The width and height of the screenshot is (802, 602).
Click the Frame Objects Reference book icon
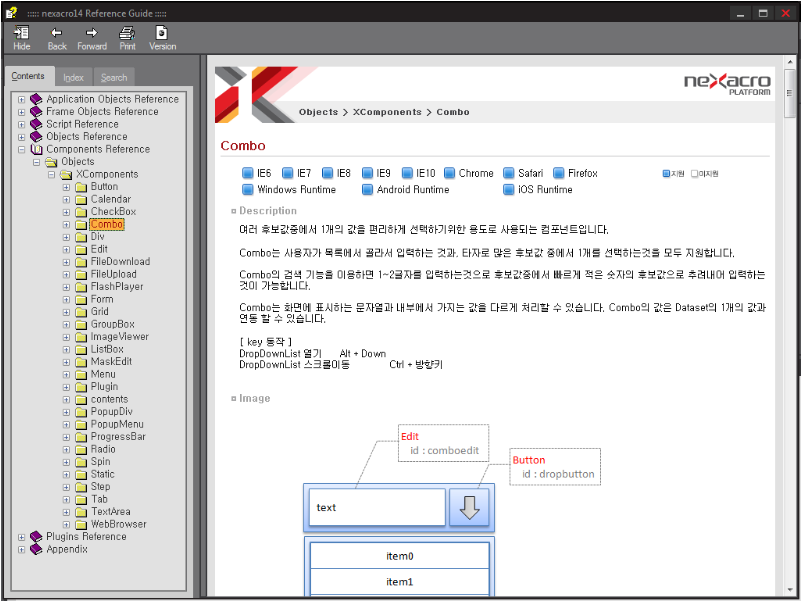coord(36,112)
